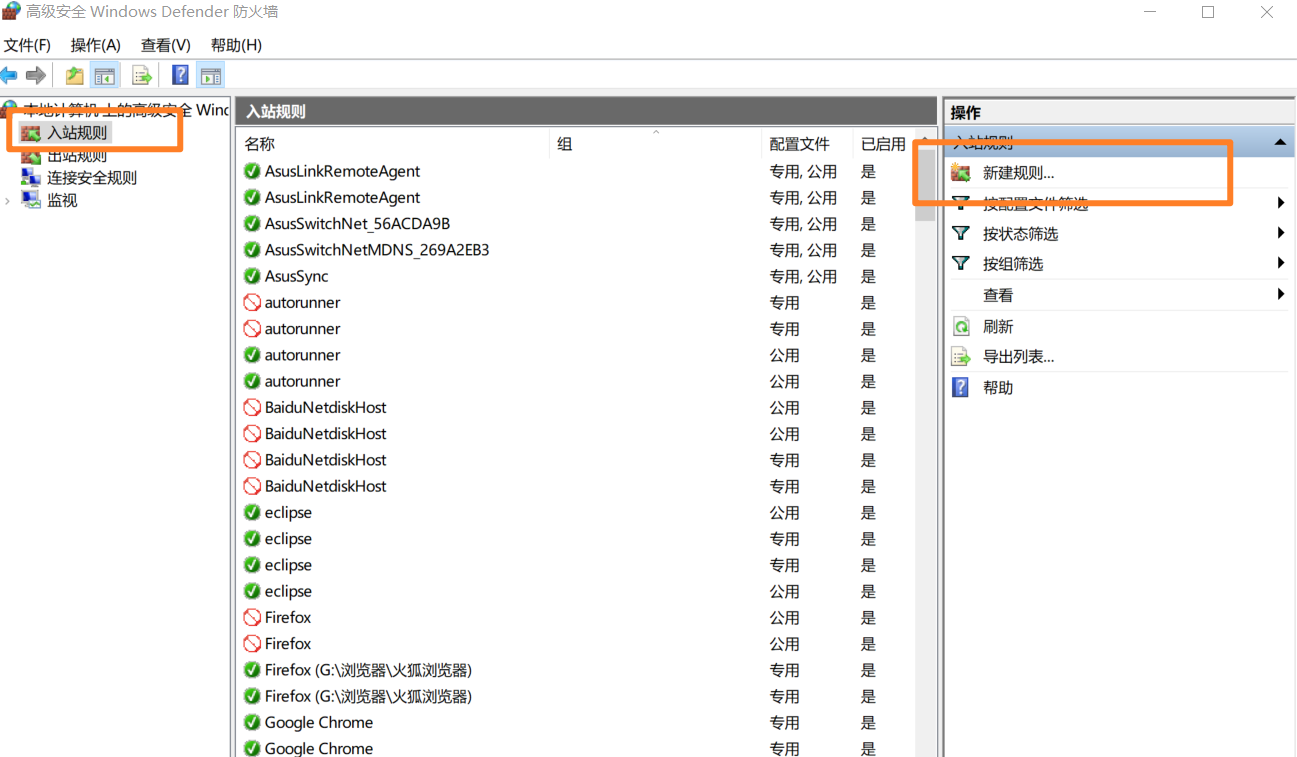Click the Export List toolbar icon
The width and height of the screenshot is (1297, 757).
click(x=142, y=75)
